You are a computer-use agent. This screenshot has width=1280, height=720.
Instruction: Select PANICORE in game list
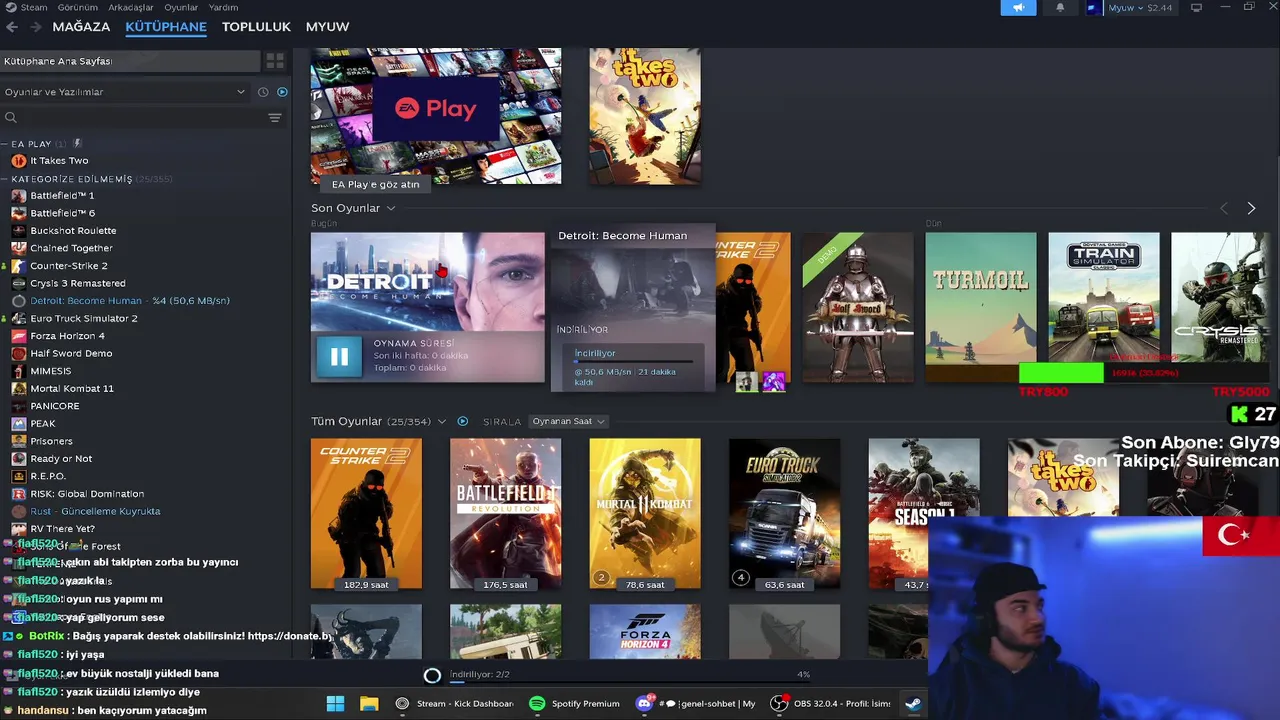point(54,406)
